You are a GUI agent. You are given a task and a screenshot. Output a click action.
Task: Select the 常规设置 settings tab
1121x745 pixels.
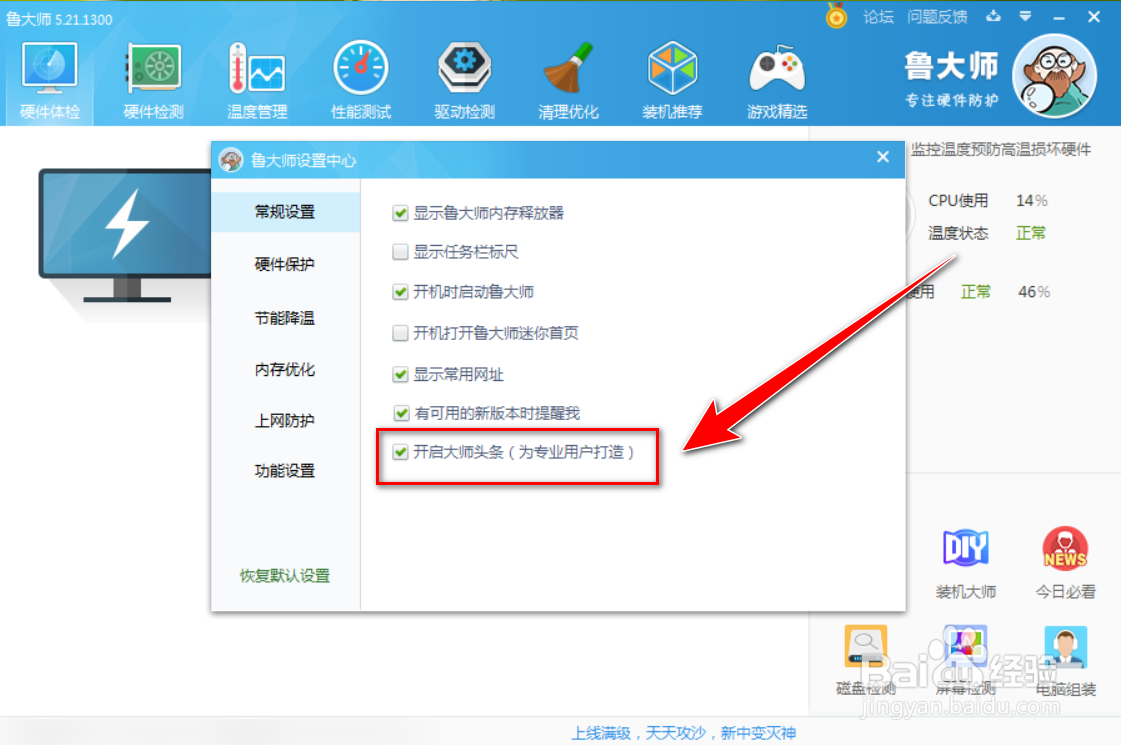click(x=285, y=212)
